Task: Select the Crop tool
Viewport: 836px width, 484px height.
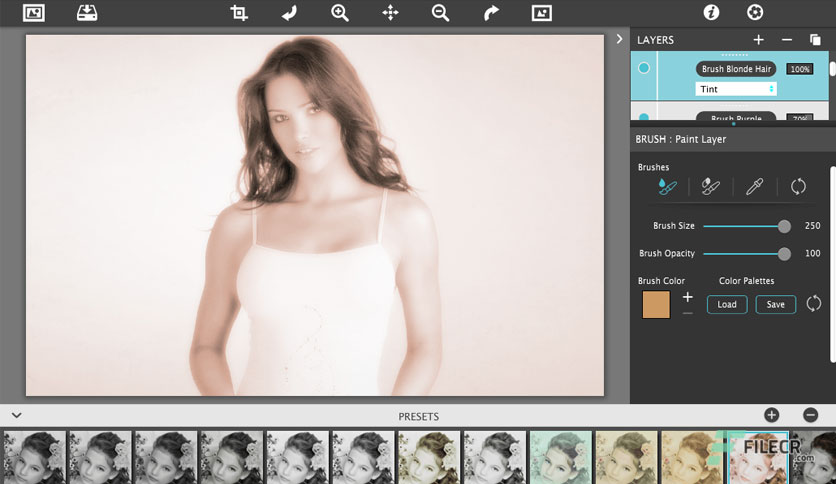Action: tap(238, 13)
